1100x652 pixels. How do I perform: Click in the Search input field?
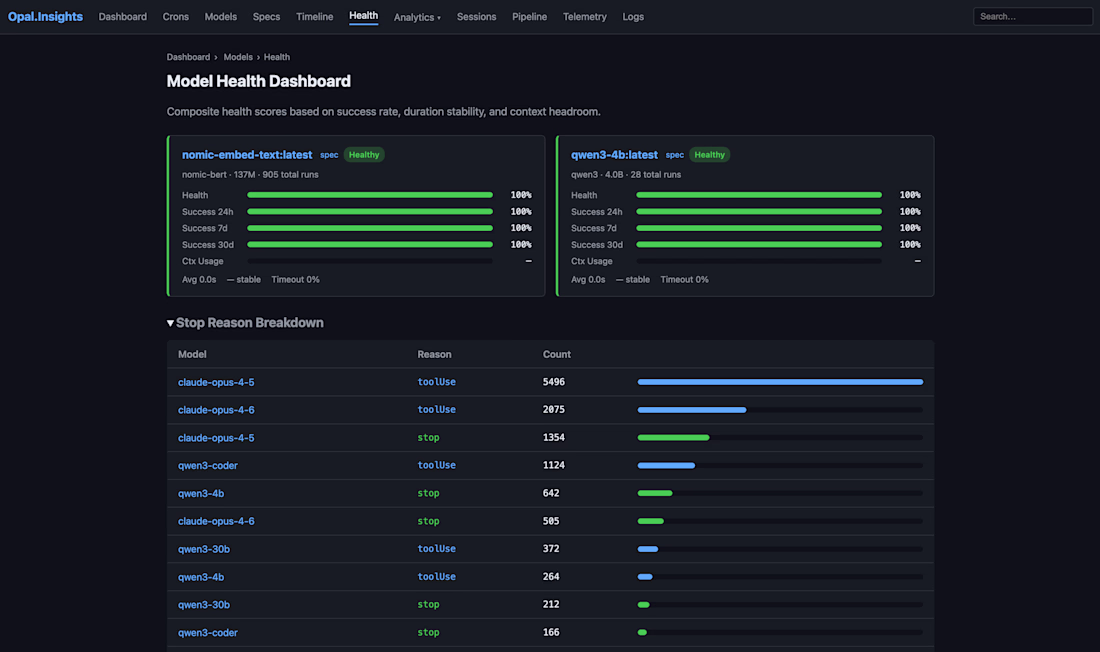1032,17
